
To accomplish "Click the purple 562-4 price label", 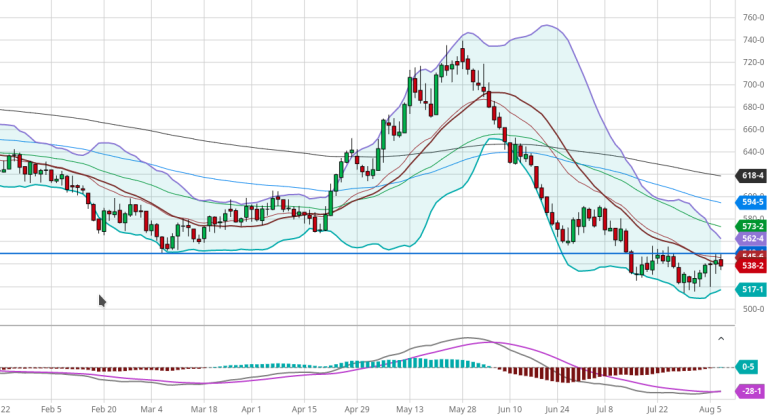I will pyautogui.click(x=751, y=239).
